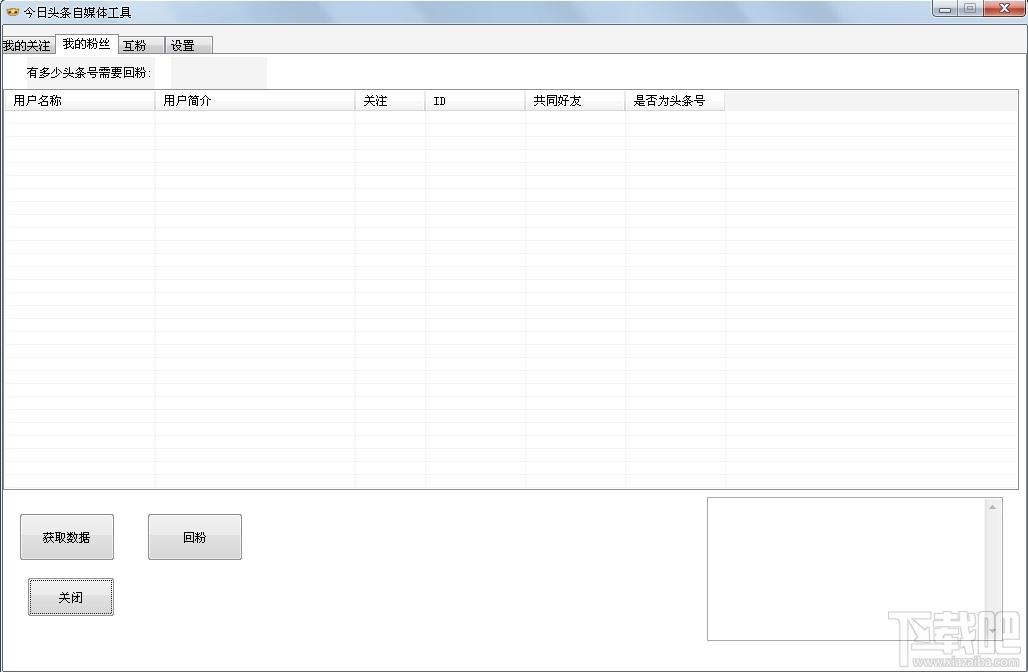
Task: Click the 获取数据 button
Action: (67, 537)
